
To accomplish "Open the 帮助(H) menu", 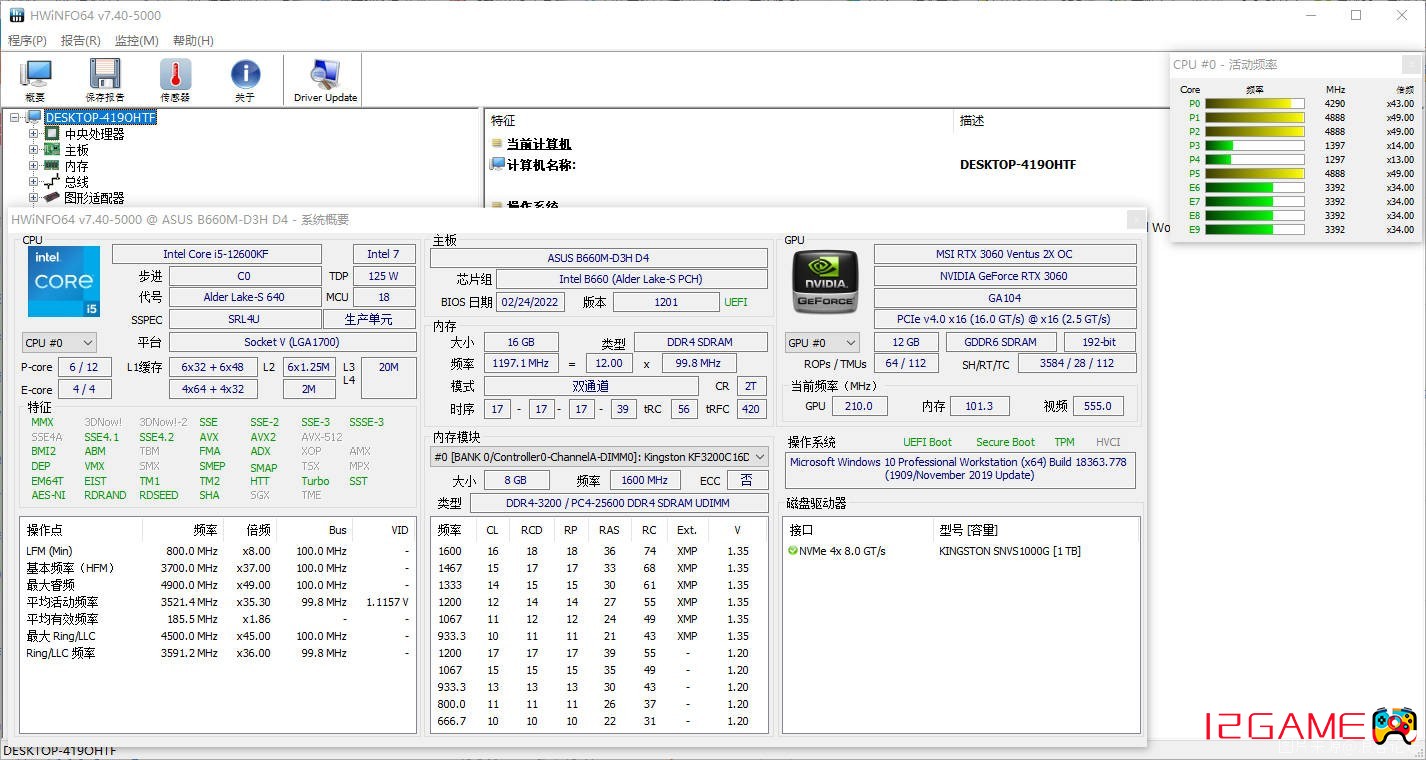I will pos(193,41).
